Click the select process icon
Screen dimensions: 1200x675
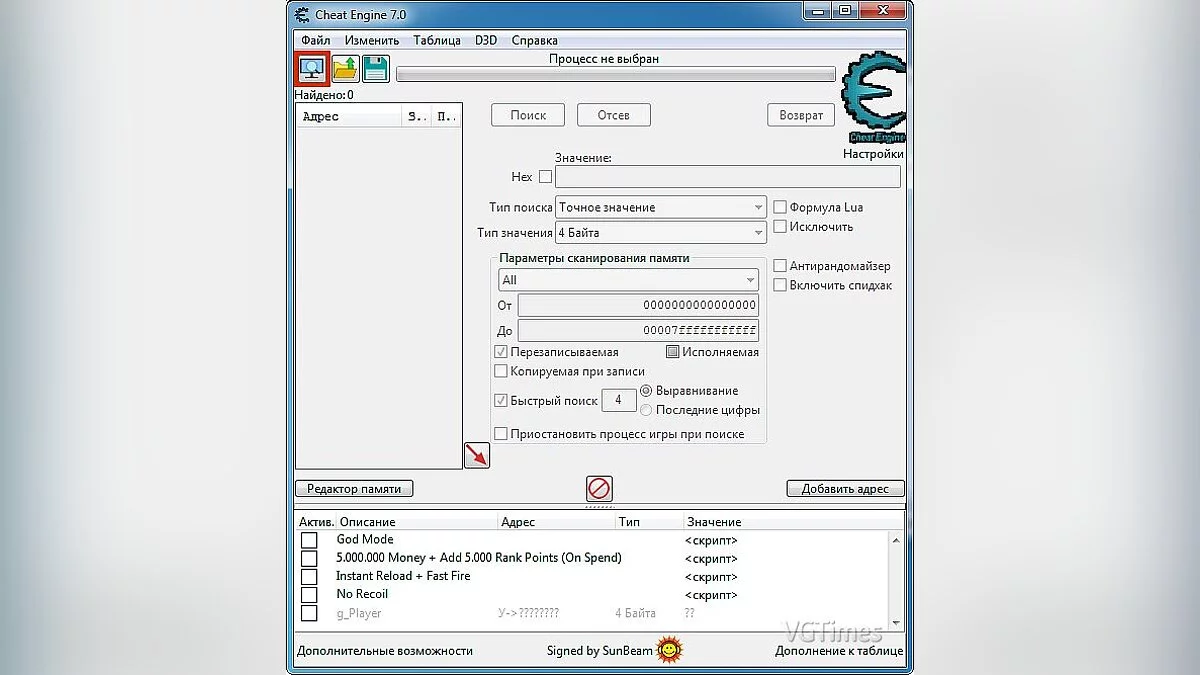pos(312,67)
